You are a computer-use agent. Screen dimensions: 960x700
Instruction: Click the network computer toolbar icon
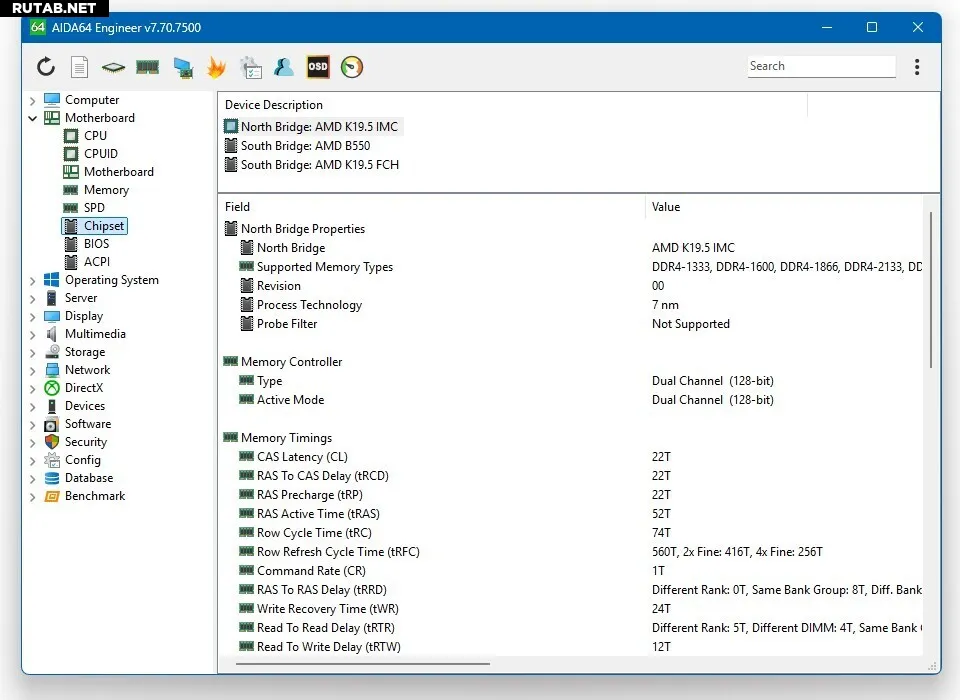[x=183, y=67]
